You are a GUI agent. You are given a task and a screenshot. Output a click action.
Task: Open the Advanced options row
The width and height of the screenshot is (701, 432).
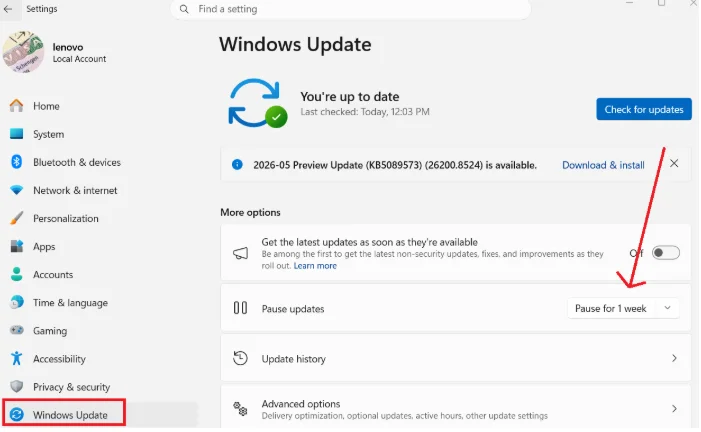click(x=456, y=408)
